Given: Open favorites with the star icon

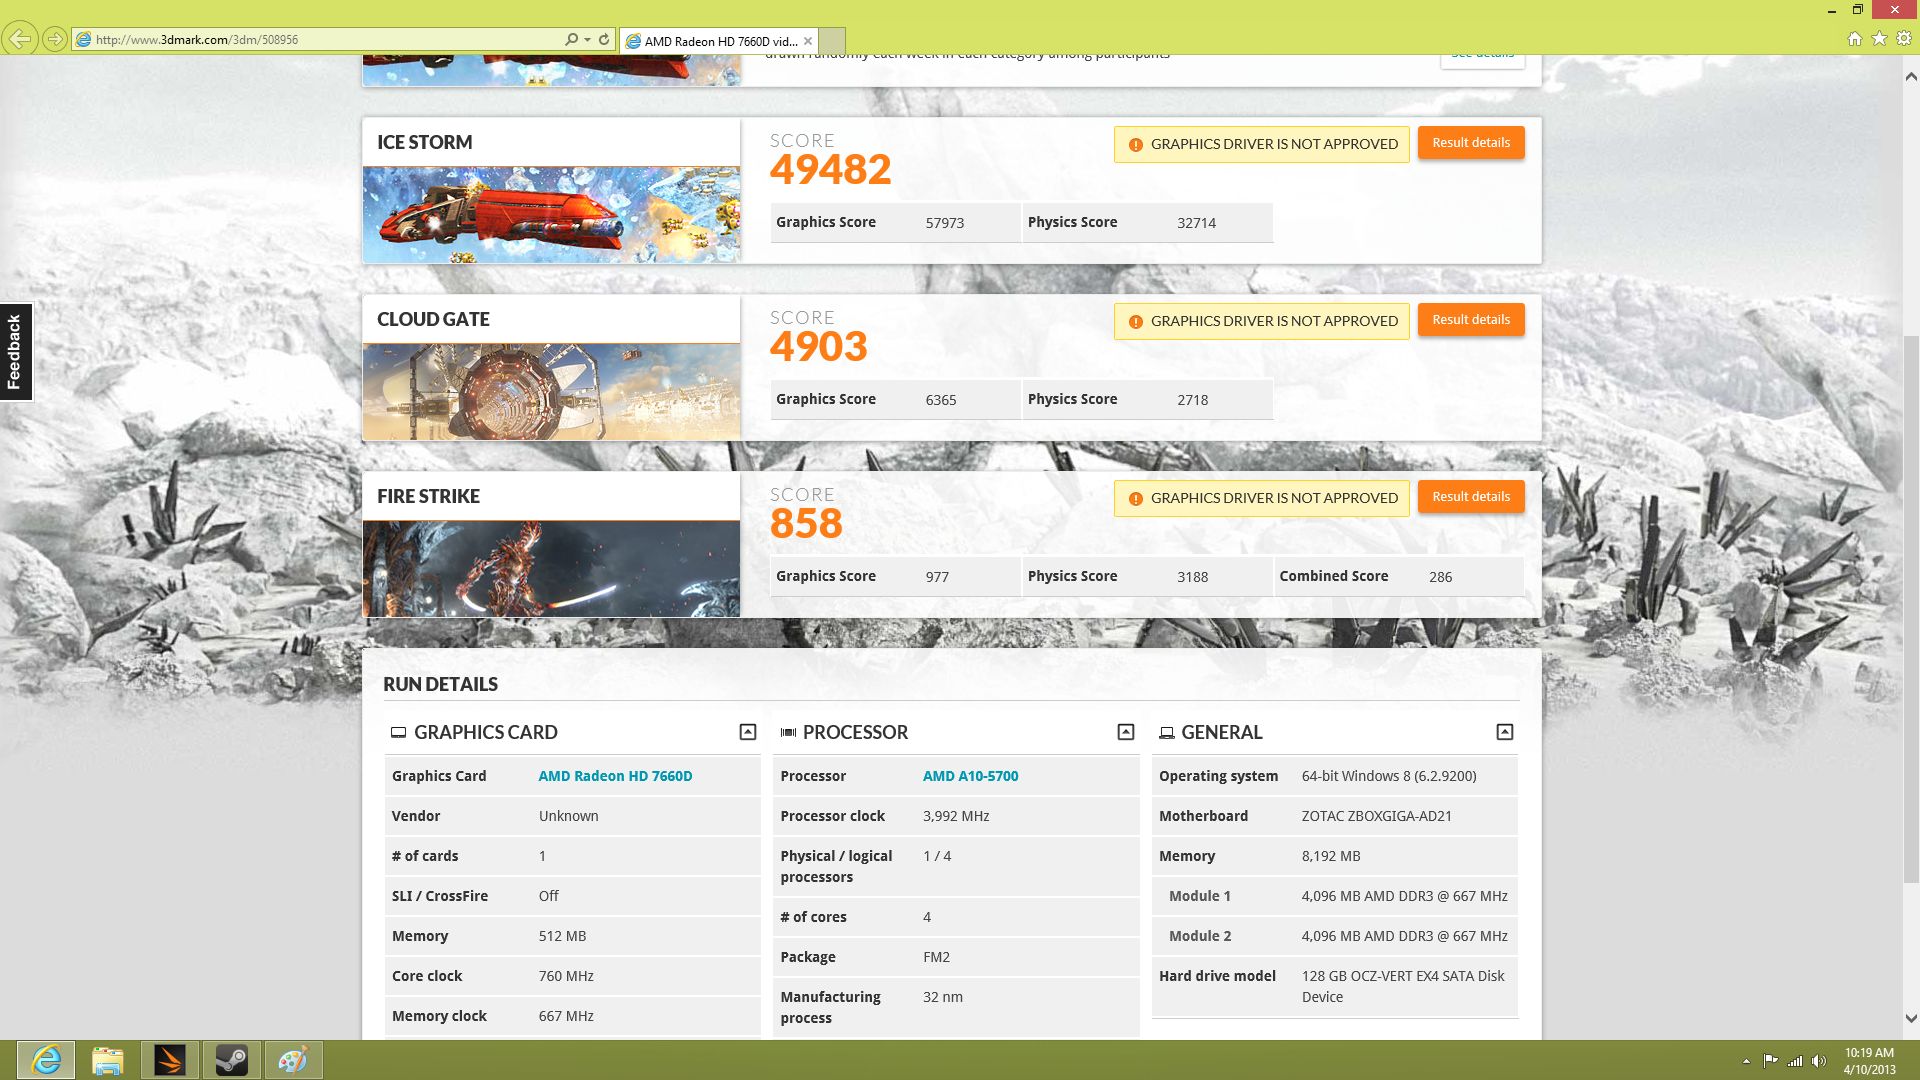Looking at the screenshot, I should pos(1879,39).
